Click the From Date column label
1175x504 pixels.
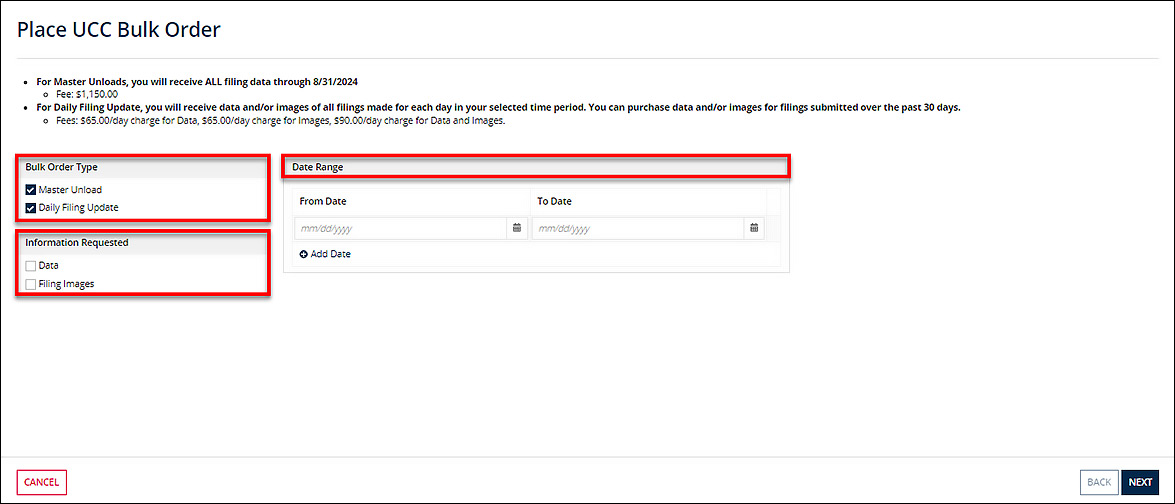[323, 201]
